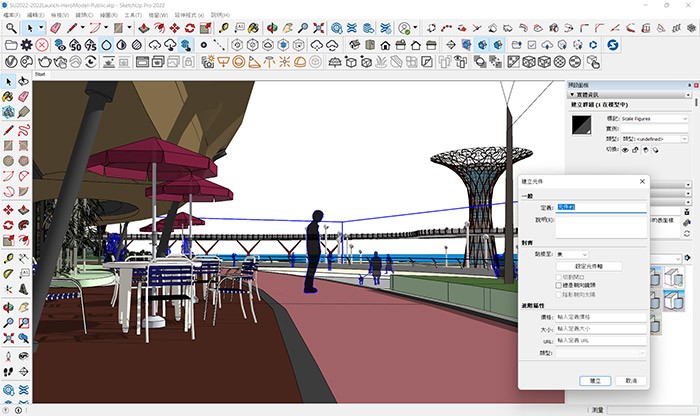
Task: Open the 說明 menu
Action: [220, 15]
